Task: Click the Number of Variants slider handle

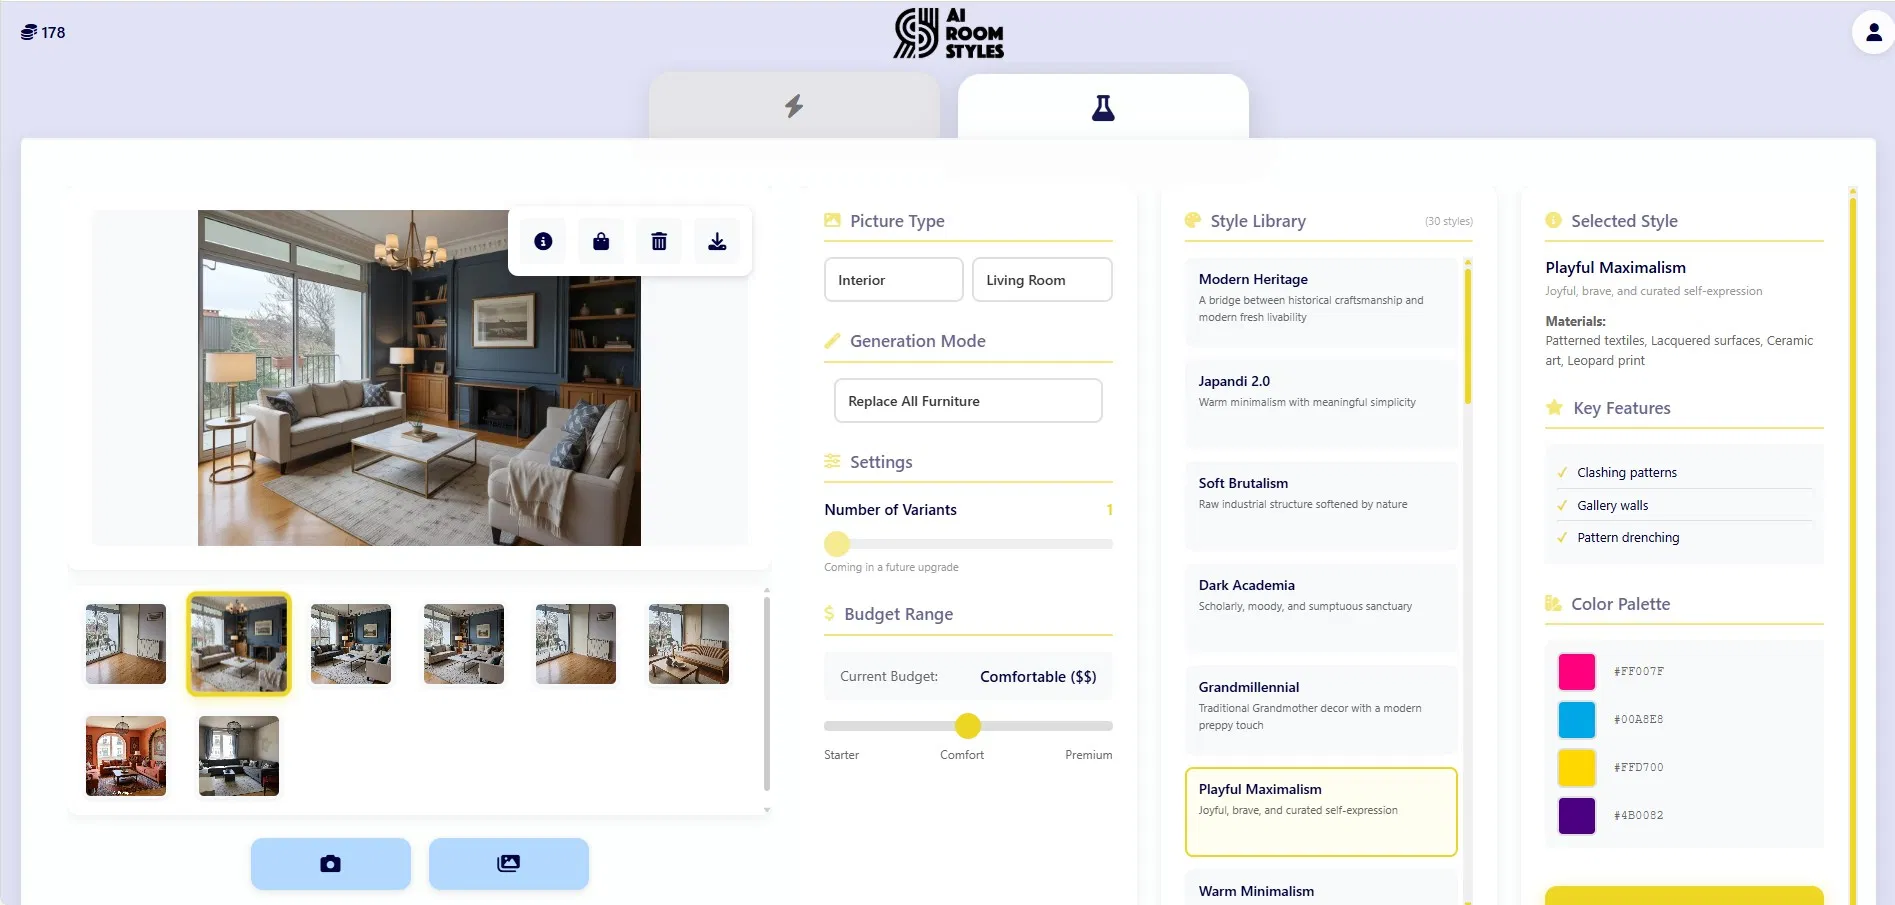Action: [837, 544]
